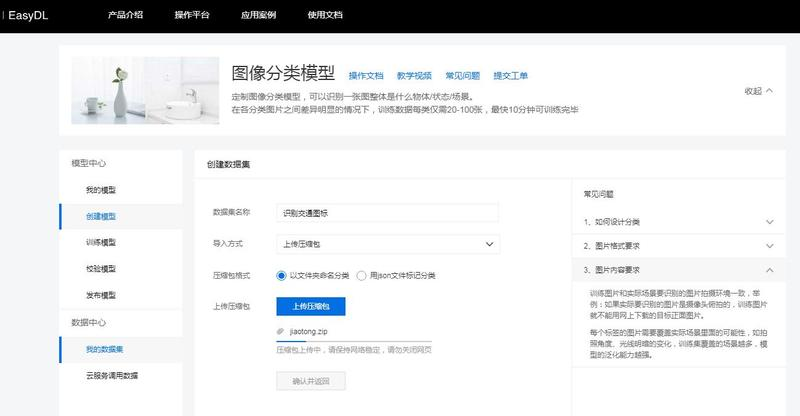Select the 用json文件标记分类 radio button
The image size is (800, 416).
(x=361, y=276)
